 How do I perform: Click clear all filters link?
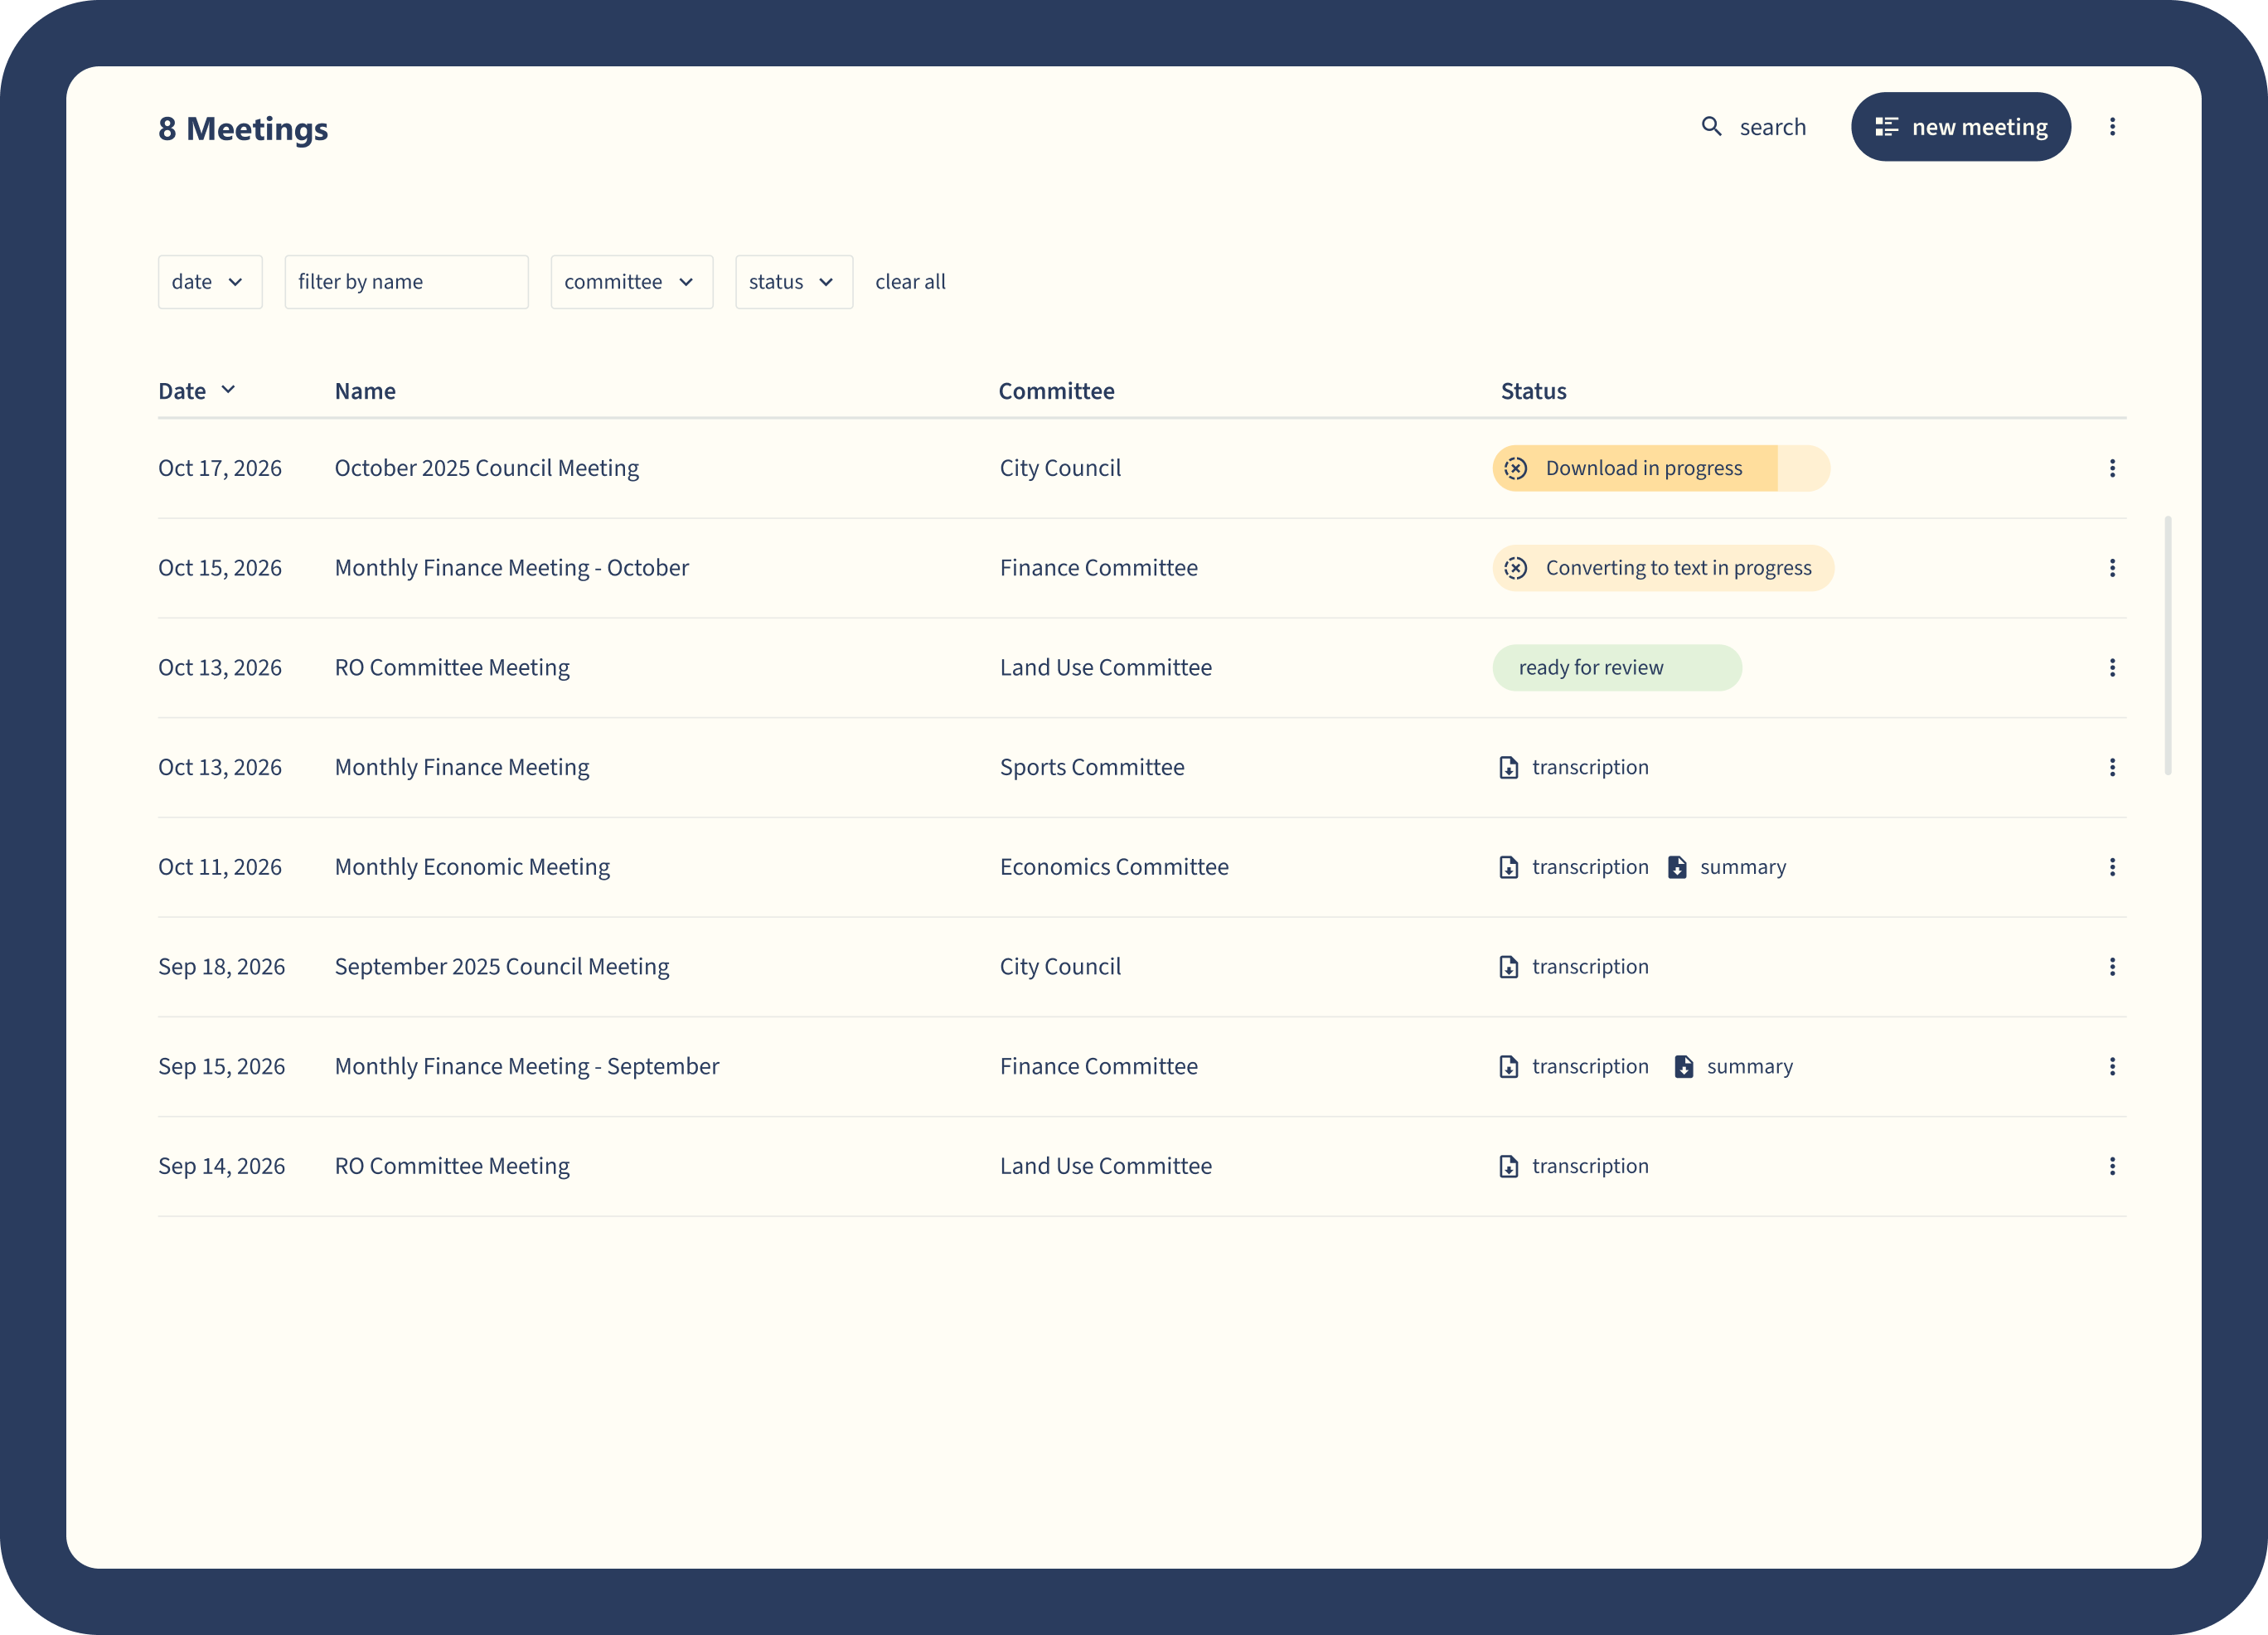click(x=910, y=282)
